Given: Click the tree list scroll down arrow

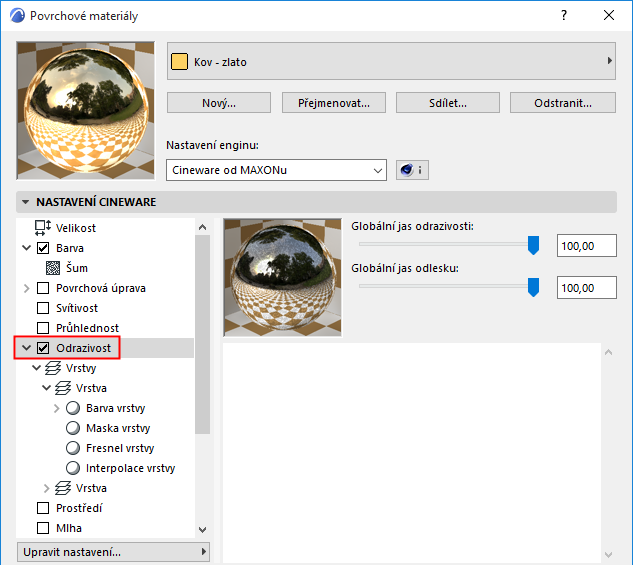Looking at the screenshot, I should tap(203, 529).
